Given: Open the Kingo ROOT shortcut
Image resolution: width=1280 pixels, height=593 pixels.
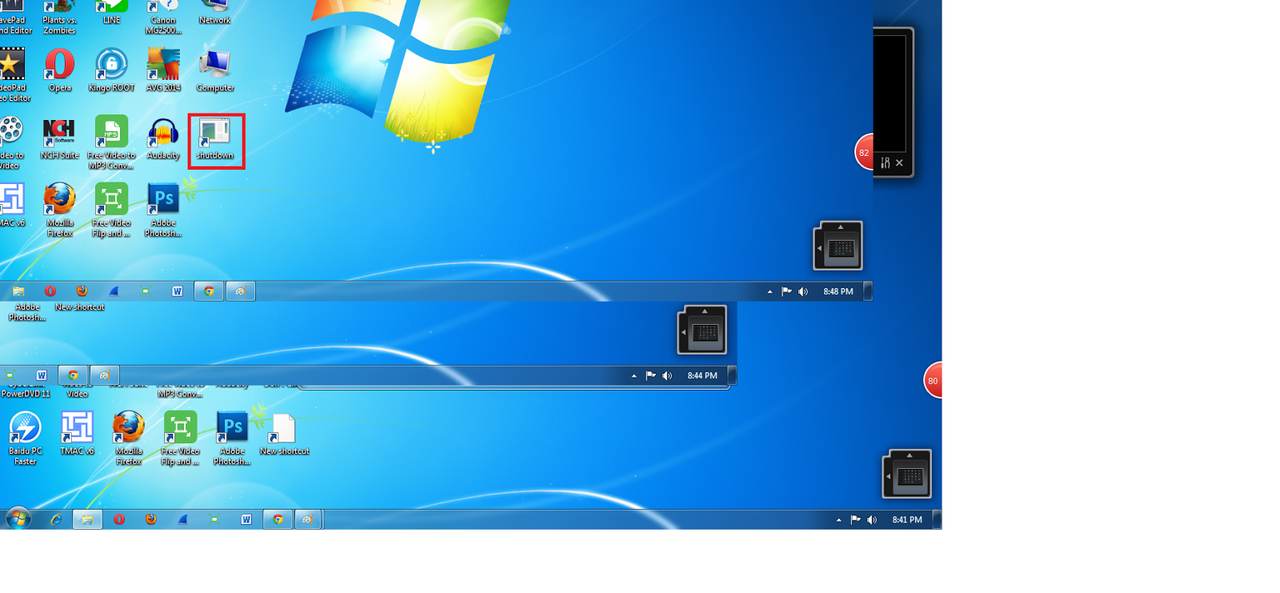Looking at the screenshot, I should pos(111,70).
